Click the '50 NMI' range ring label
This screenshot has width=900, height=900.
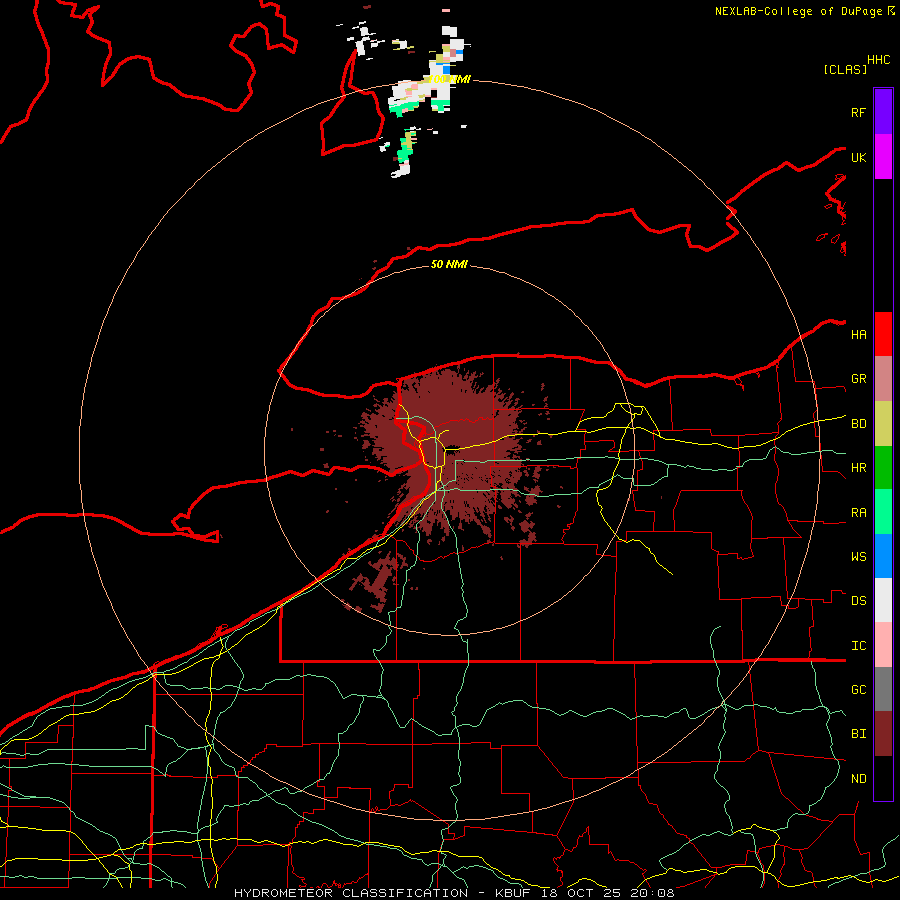(x=449, y=264)
